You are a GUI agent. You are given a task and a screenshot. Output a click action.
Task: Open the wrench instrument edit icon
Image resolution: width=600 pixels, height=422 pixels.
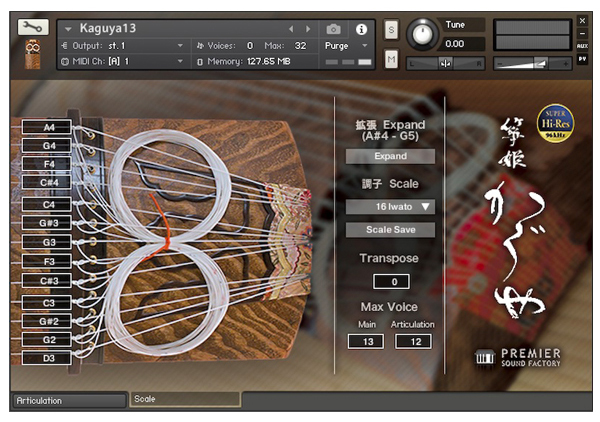point(33,27)
